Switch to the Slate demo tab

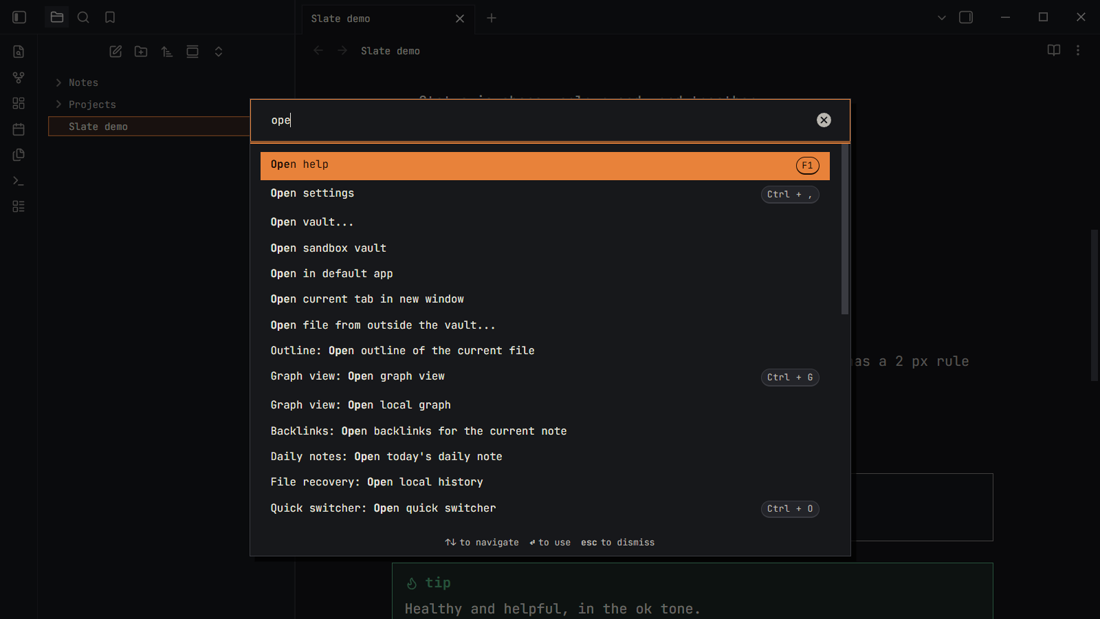[x=388, y=18]
